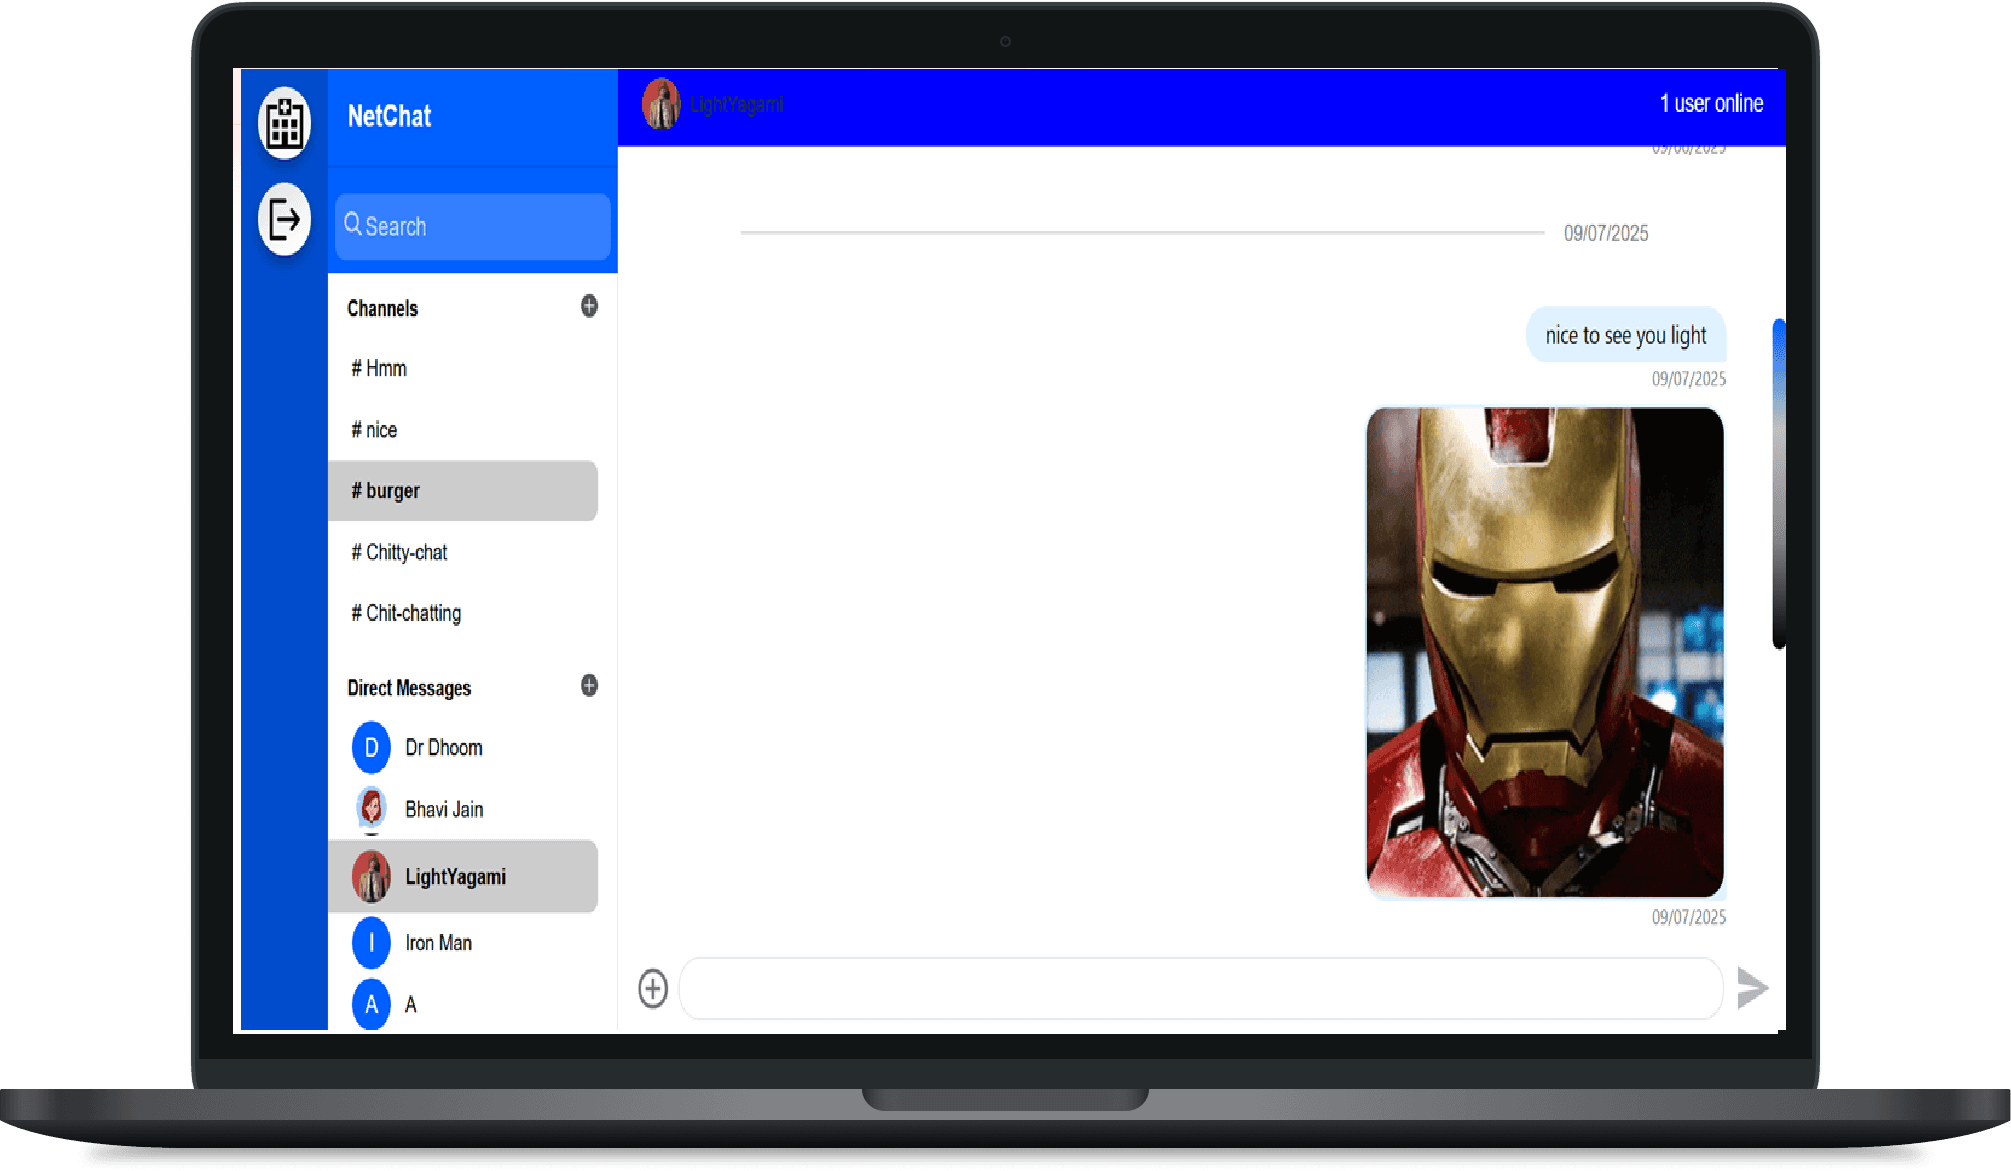
Task: Select LightYagami direct message
Action: pos(463,877)
